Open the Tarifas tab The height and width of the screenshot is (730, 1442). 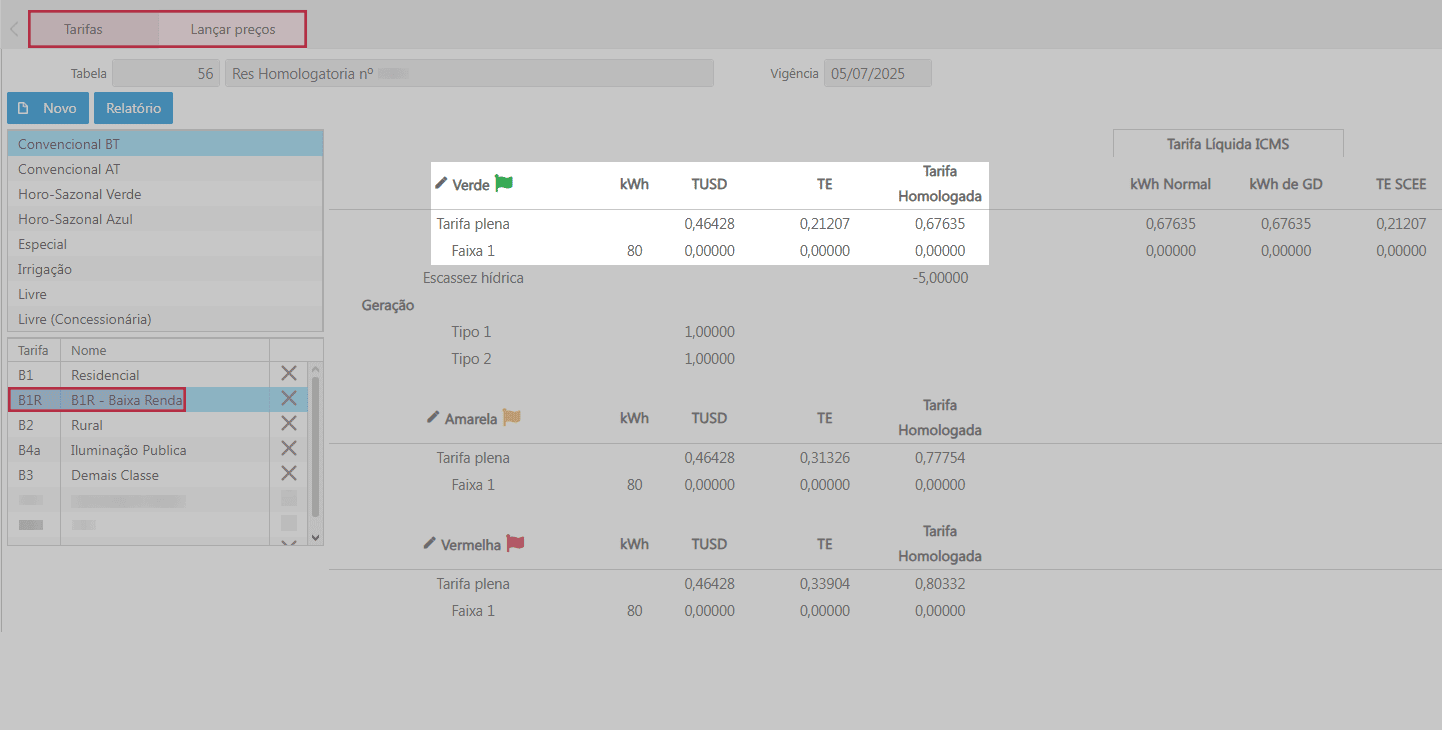coord(84,30)
